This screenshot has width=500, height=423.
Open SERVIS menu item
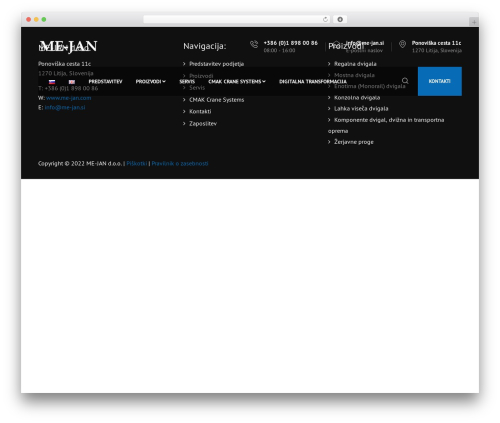(x=187, y=82)
